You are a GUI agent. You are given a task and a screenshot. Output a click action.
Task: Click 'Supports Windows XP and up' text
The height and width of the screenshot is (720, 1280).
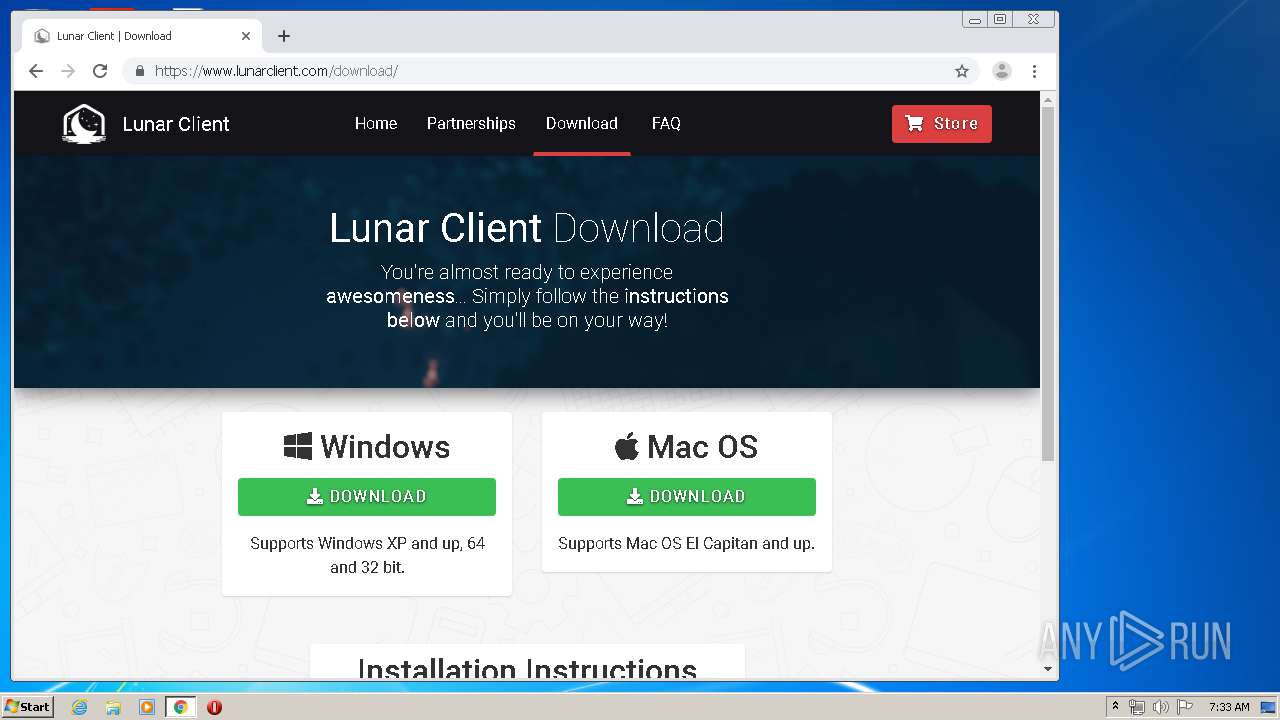367,555
